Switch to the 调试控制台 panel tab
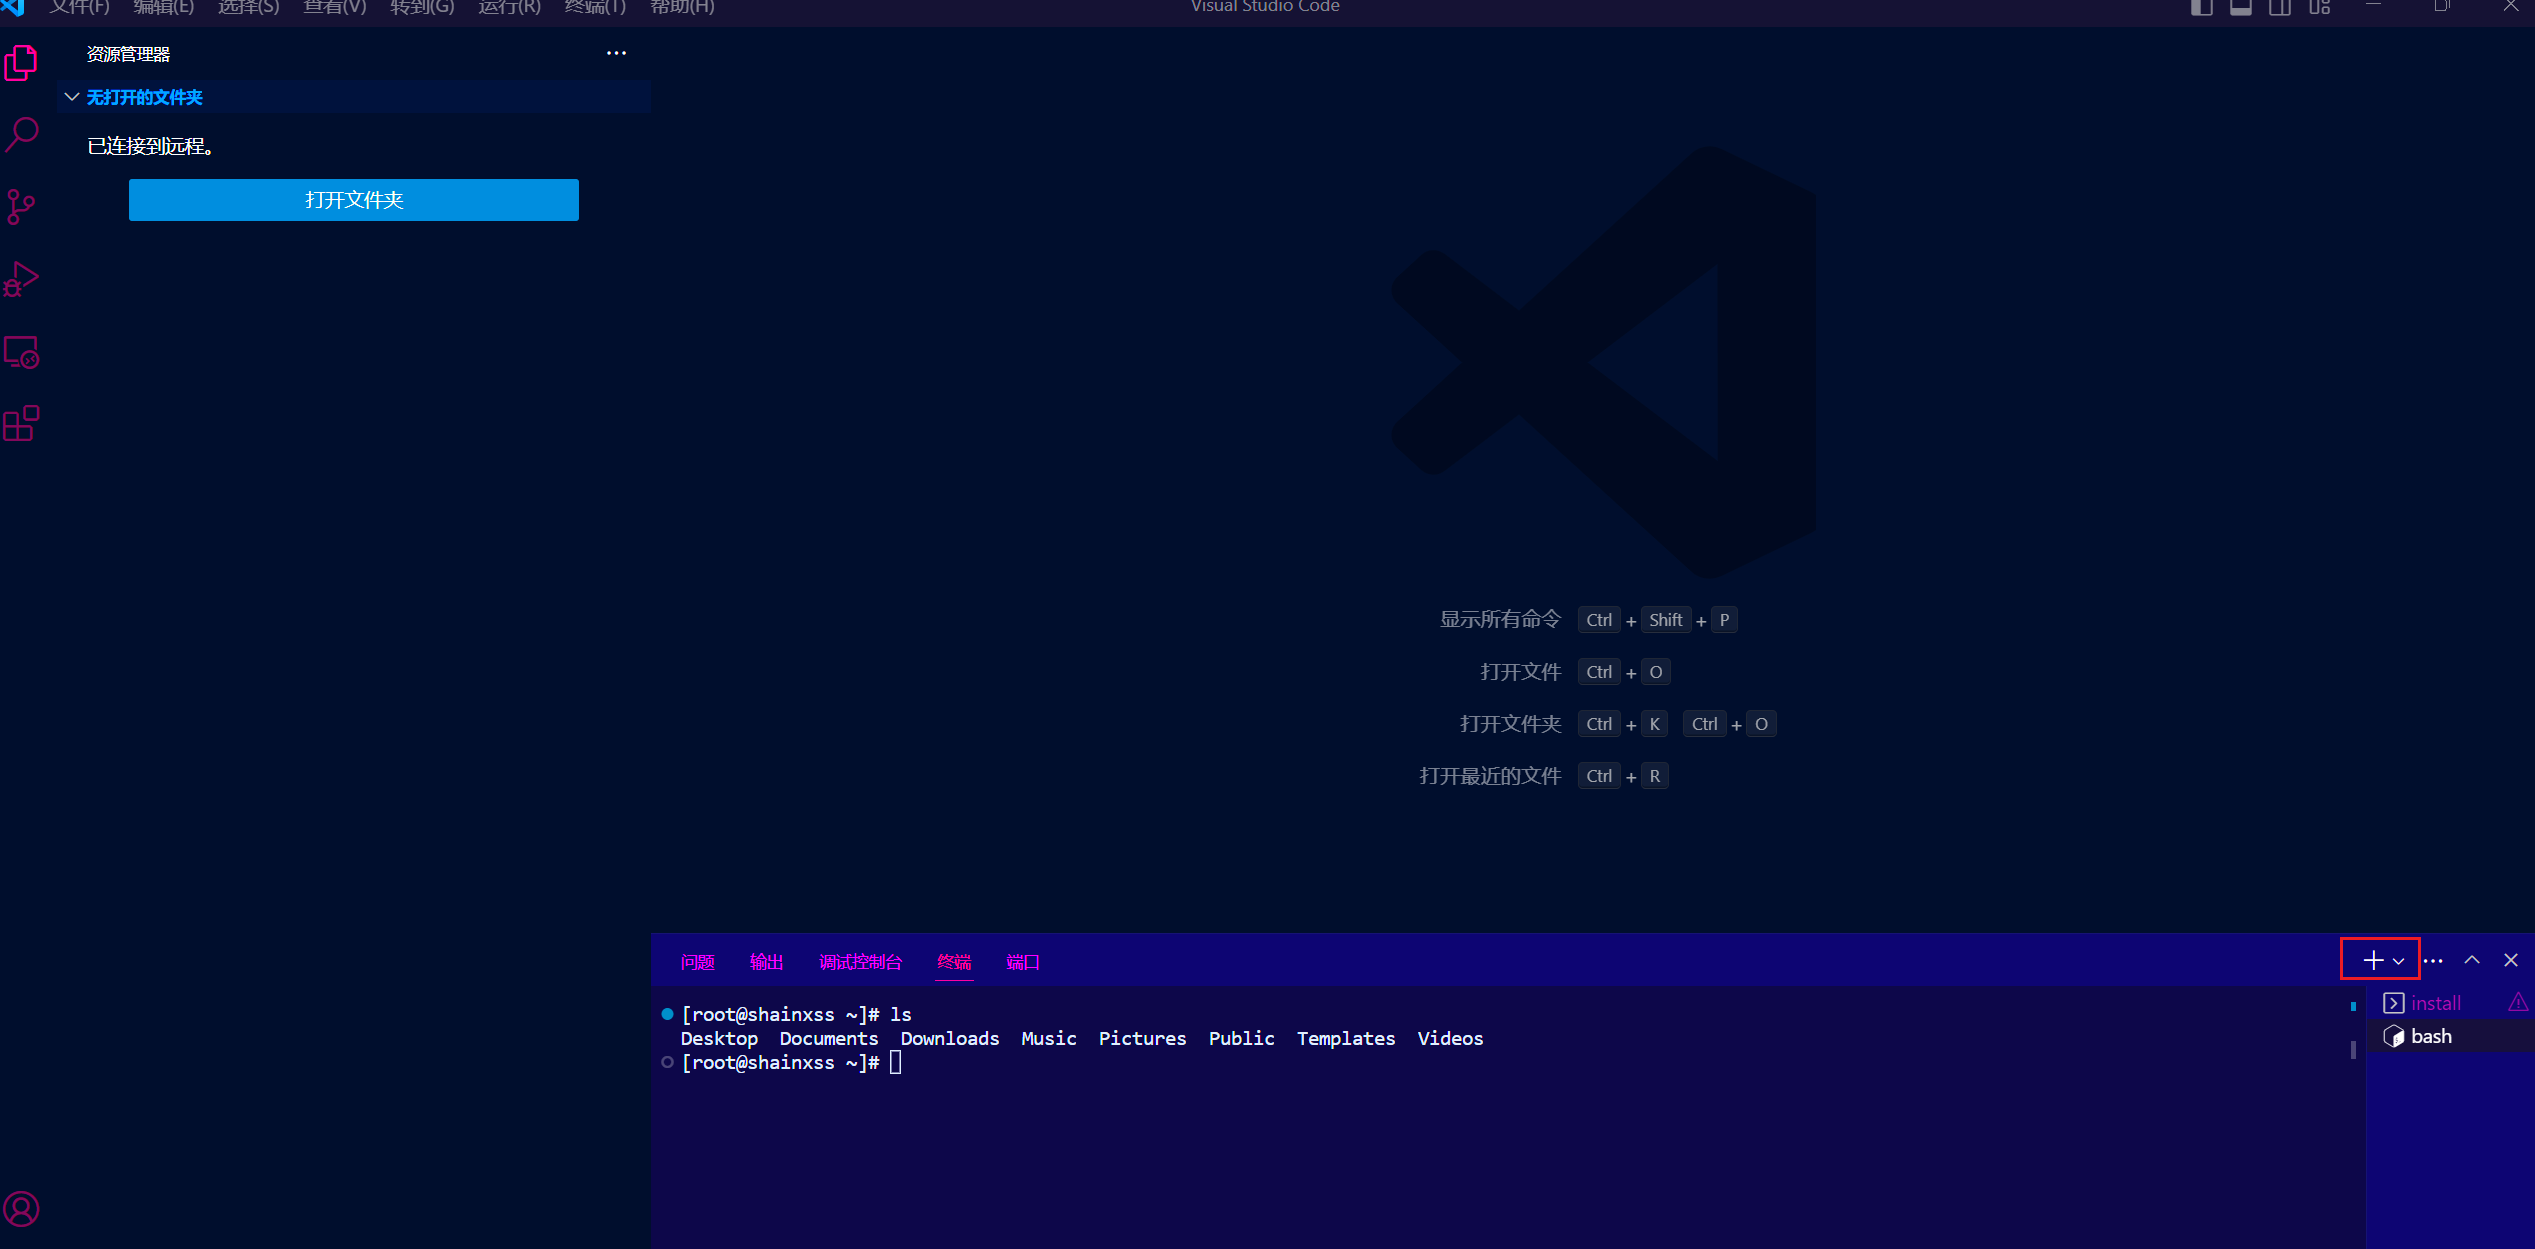The height and width of the screenshot is (1249, 2535). [860, 962]
